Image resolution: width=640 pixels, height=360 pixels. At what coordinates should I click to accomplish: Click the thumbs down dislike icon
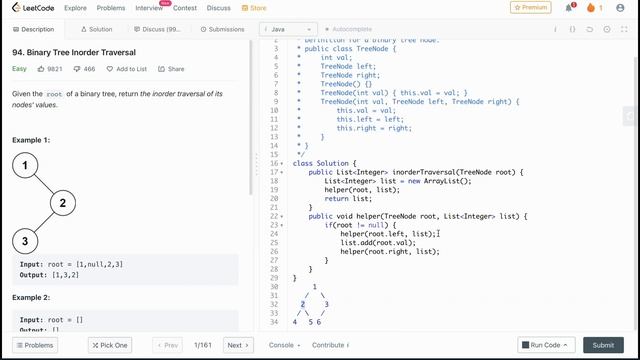pyautogui.click(x=77, y=69)
